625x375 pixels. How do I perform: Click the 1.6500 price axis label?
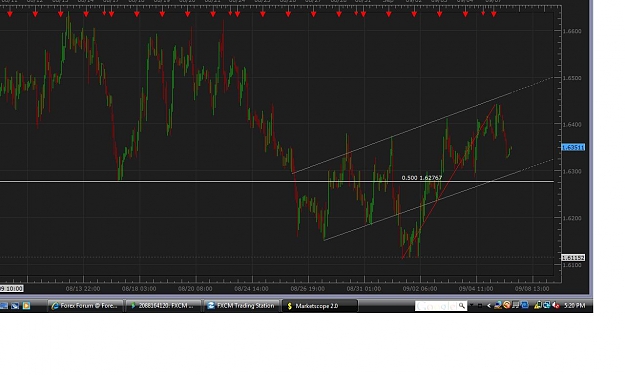pyautogui.click(x=572, y=78)
